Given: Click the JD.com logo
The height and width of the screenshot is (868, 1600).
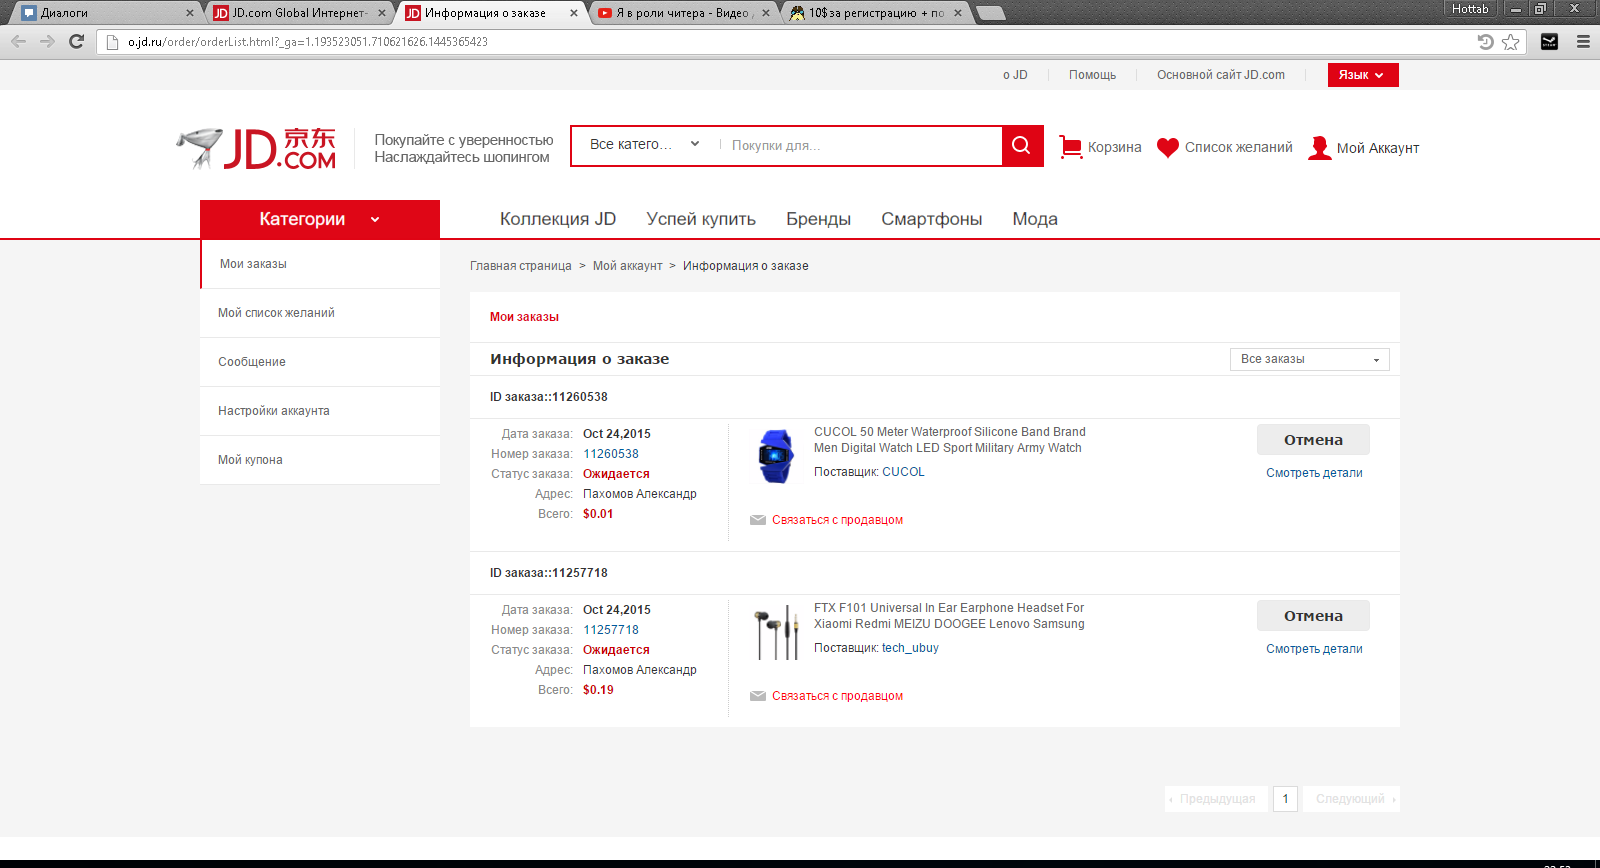Looking at the screenshot, I should (x=257, y=148).
